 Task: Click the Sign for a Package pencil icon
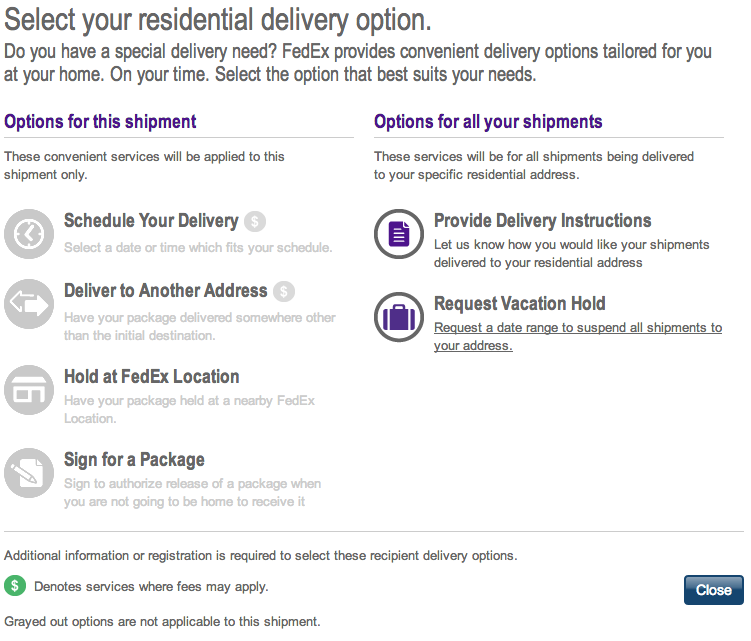[x=29, y=473]
